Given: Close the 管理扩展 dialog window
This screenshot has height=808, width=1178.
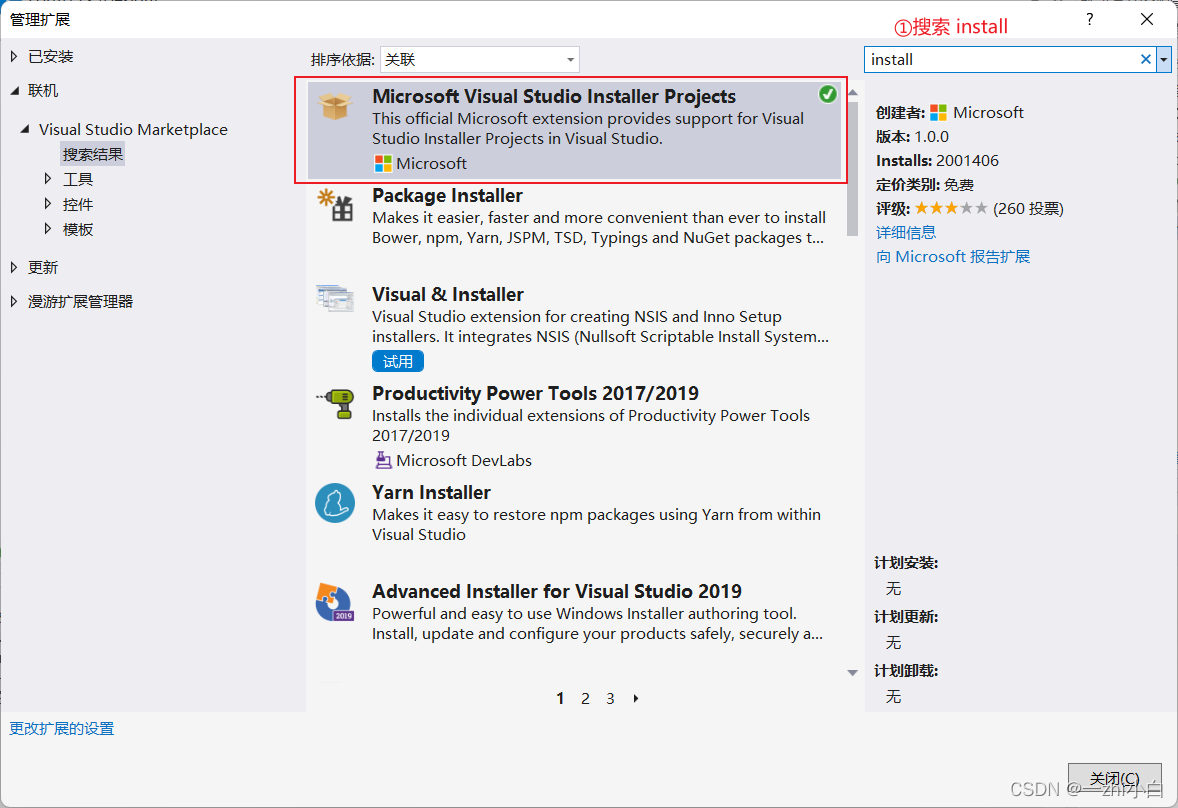Looking at the screenshot, I should (x=1146, y=20).
